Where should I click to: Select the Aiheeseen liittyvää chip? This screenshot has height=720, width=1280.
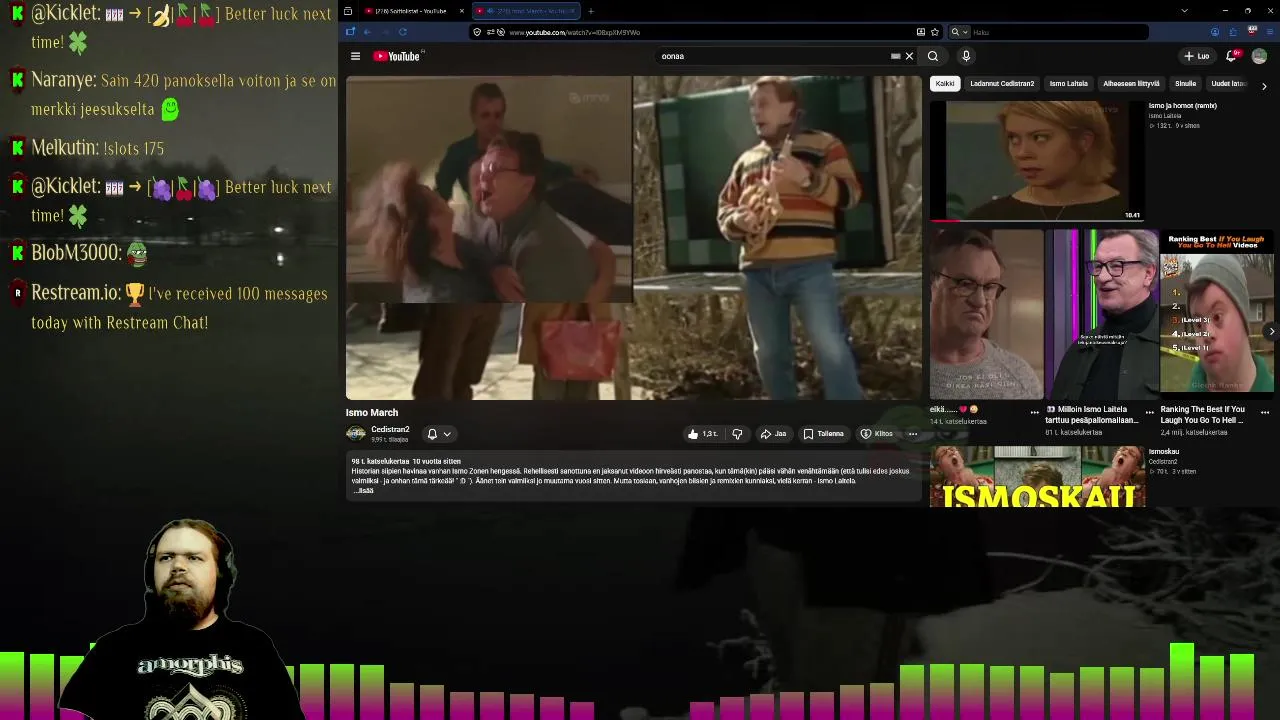(1131, 84)
